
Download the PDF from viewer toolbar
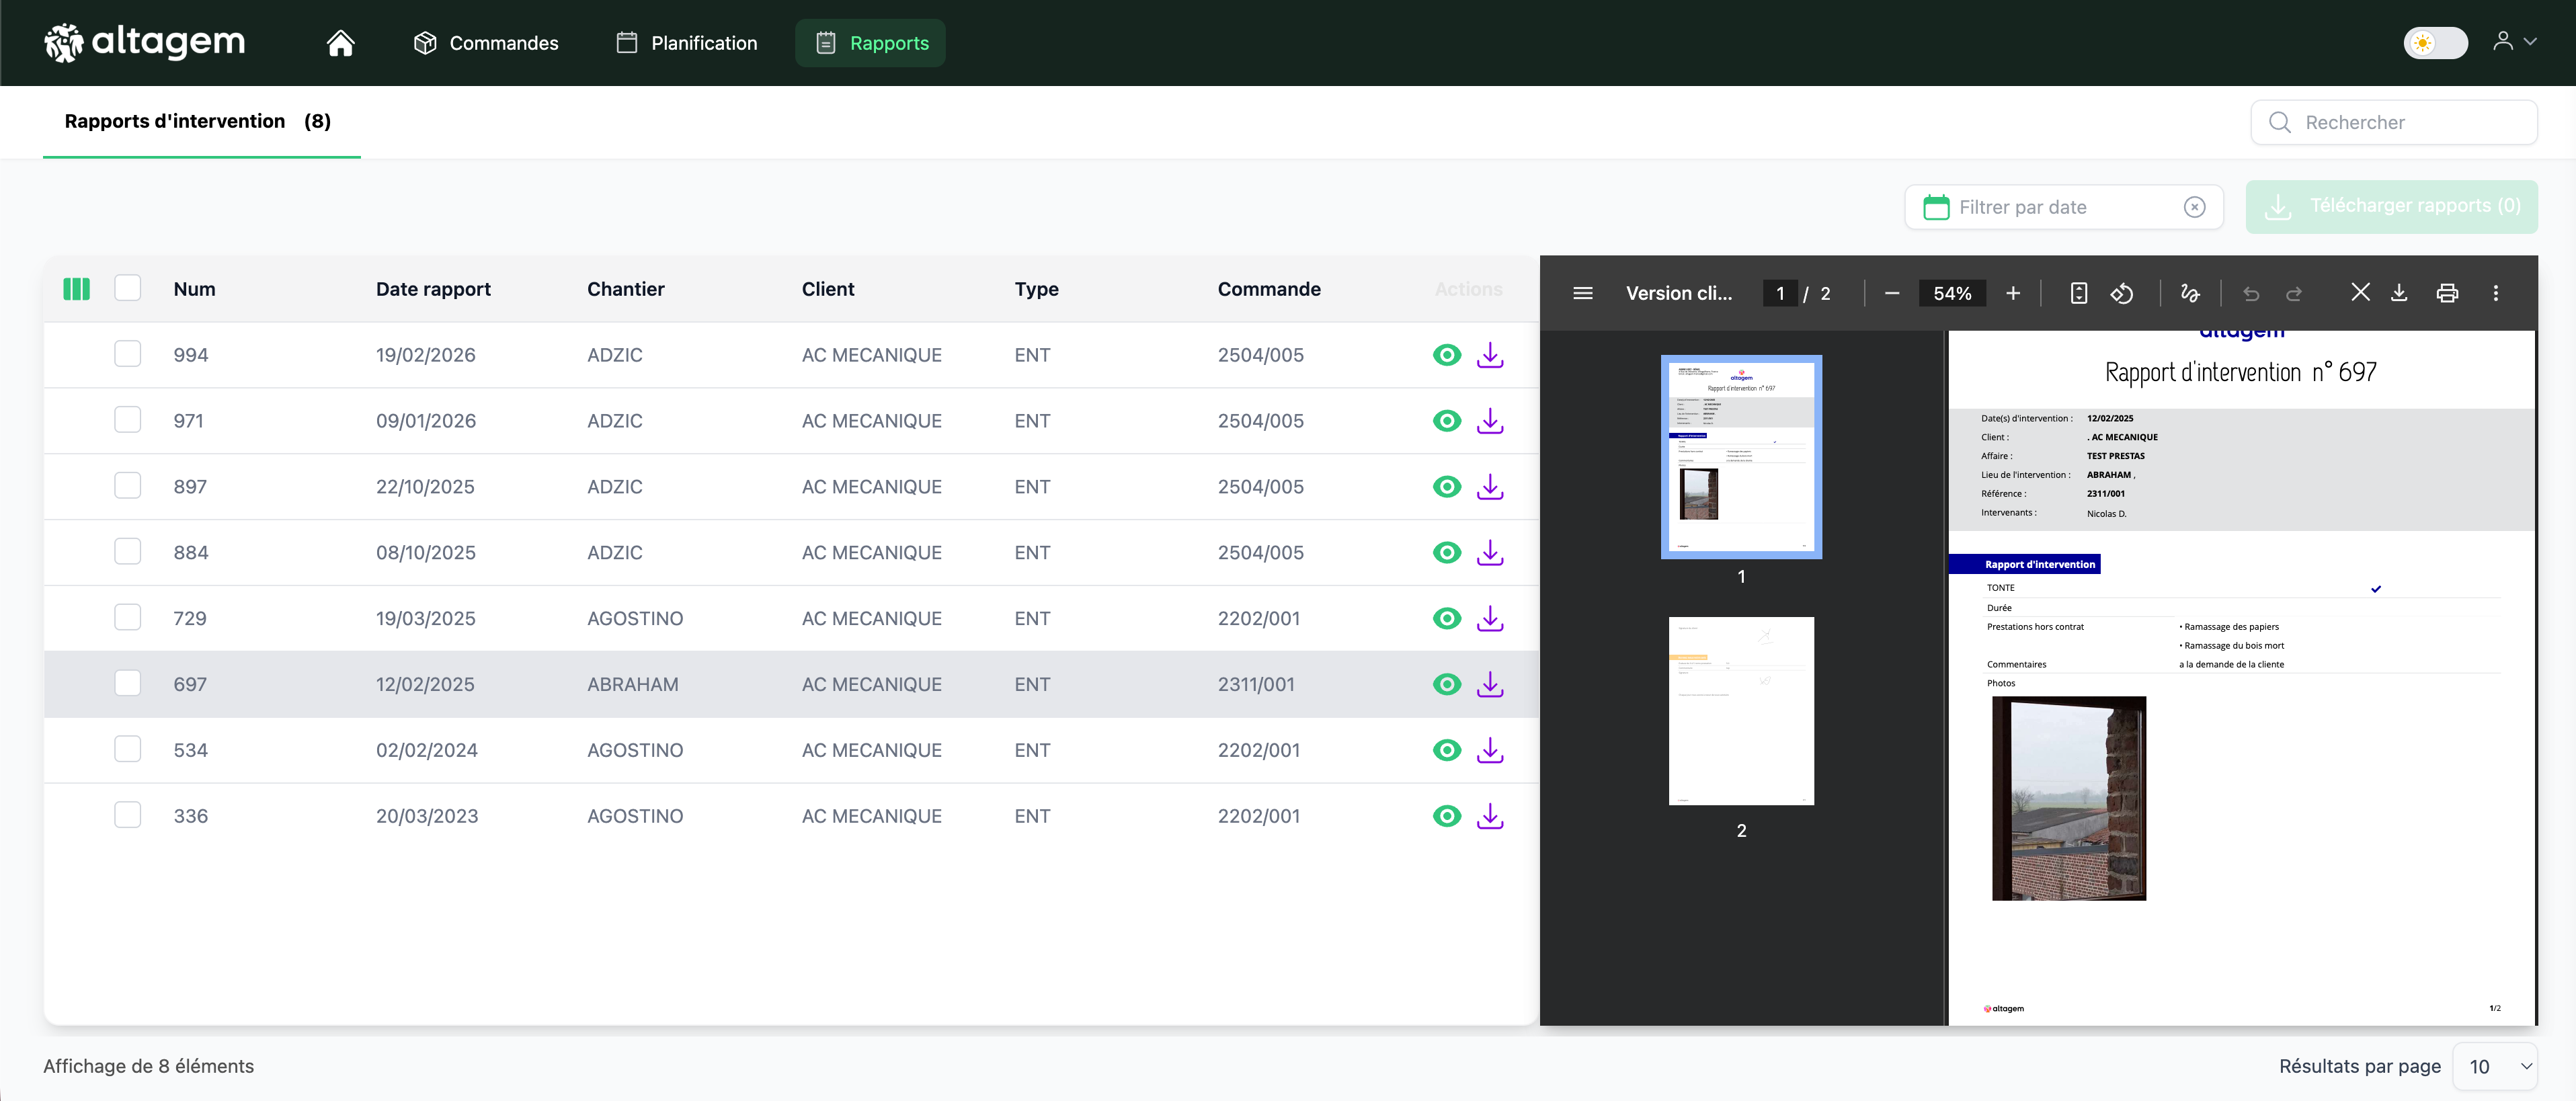pos(2399,293)
